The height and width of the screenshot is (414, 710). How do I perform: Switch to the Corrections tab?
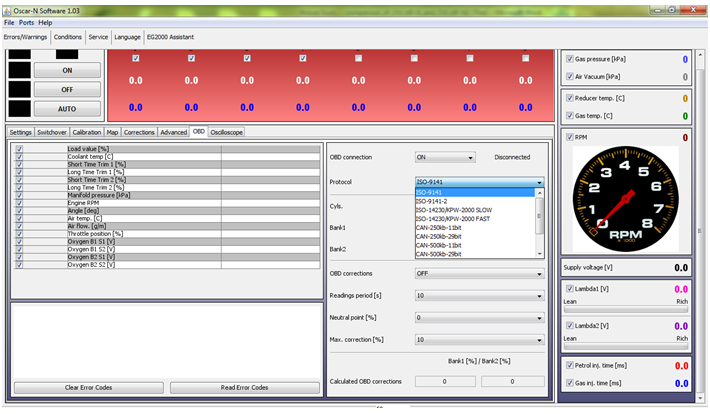pos(139,132)
